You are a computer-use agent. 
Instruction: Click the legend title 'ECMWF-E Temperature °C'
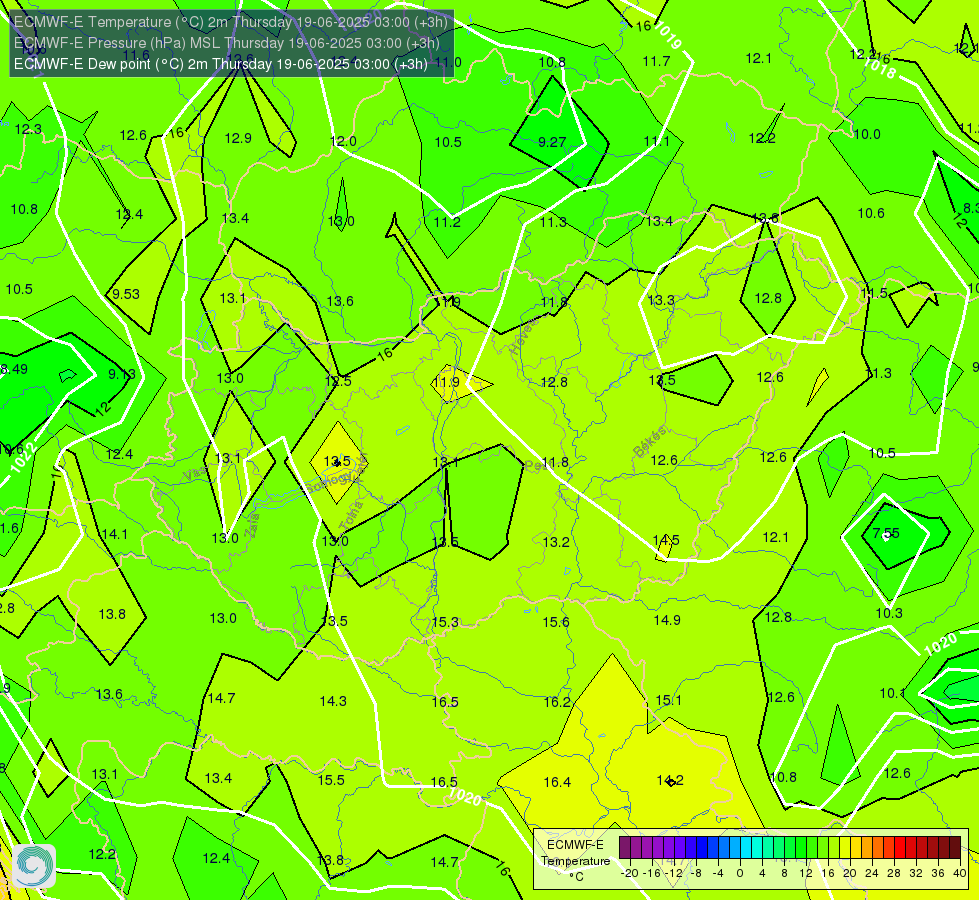point(575,861)
